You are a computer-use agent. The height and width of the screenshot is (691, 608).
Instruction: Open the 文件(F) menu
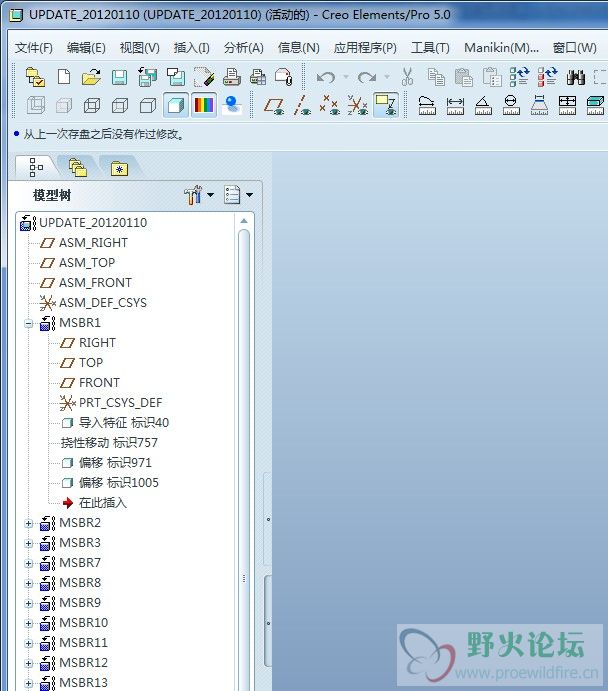[x=33, y=48]
